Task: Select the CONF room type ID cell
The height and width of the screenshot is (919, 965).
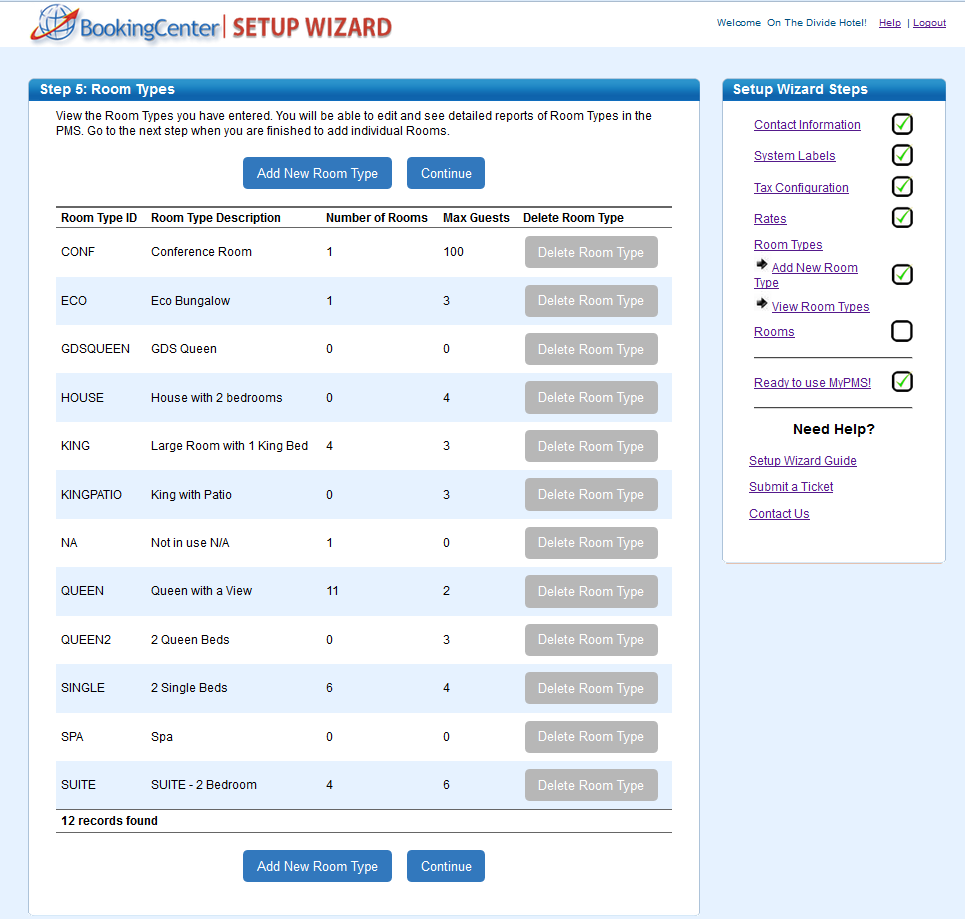Action: [x=78, y=252]
